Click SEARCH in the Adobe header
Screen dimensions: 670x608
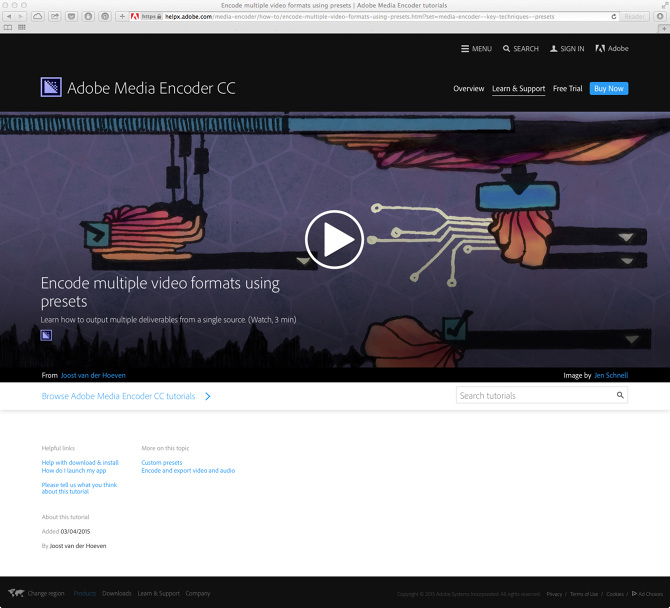point(521,49)
